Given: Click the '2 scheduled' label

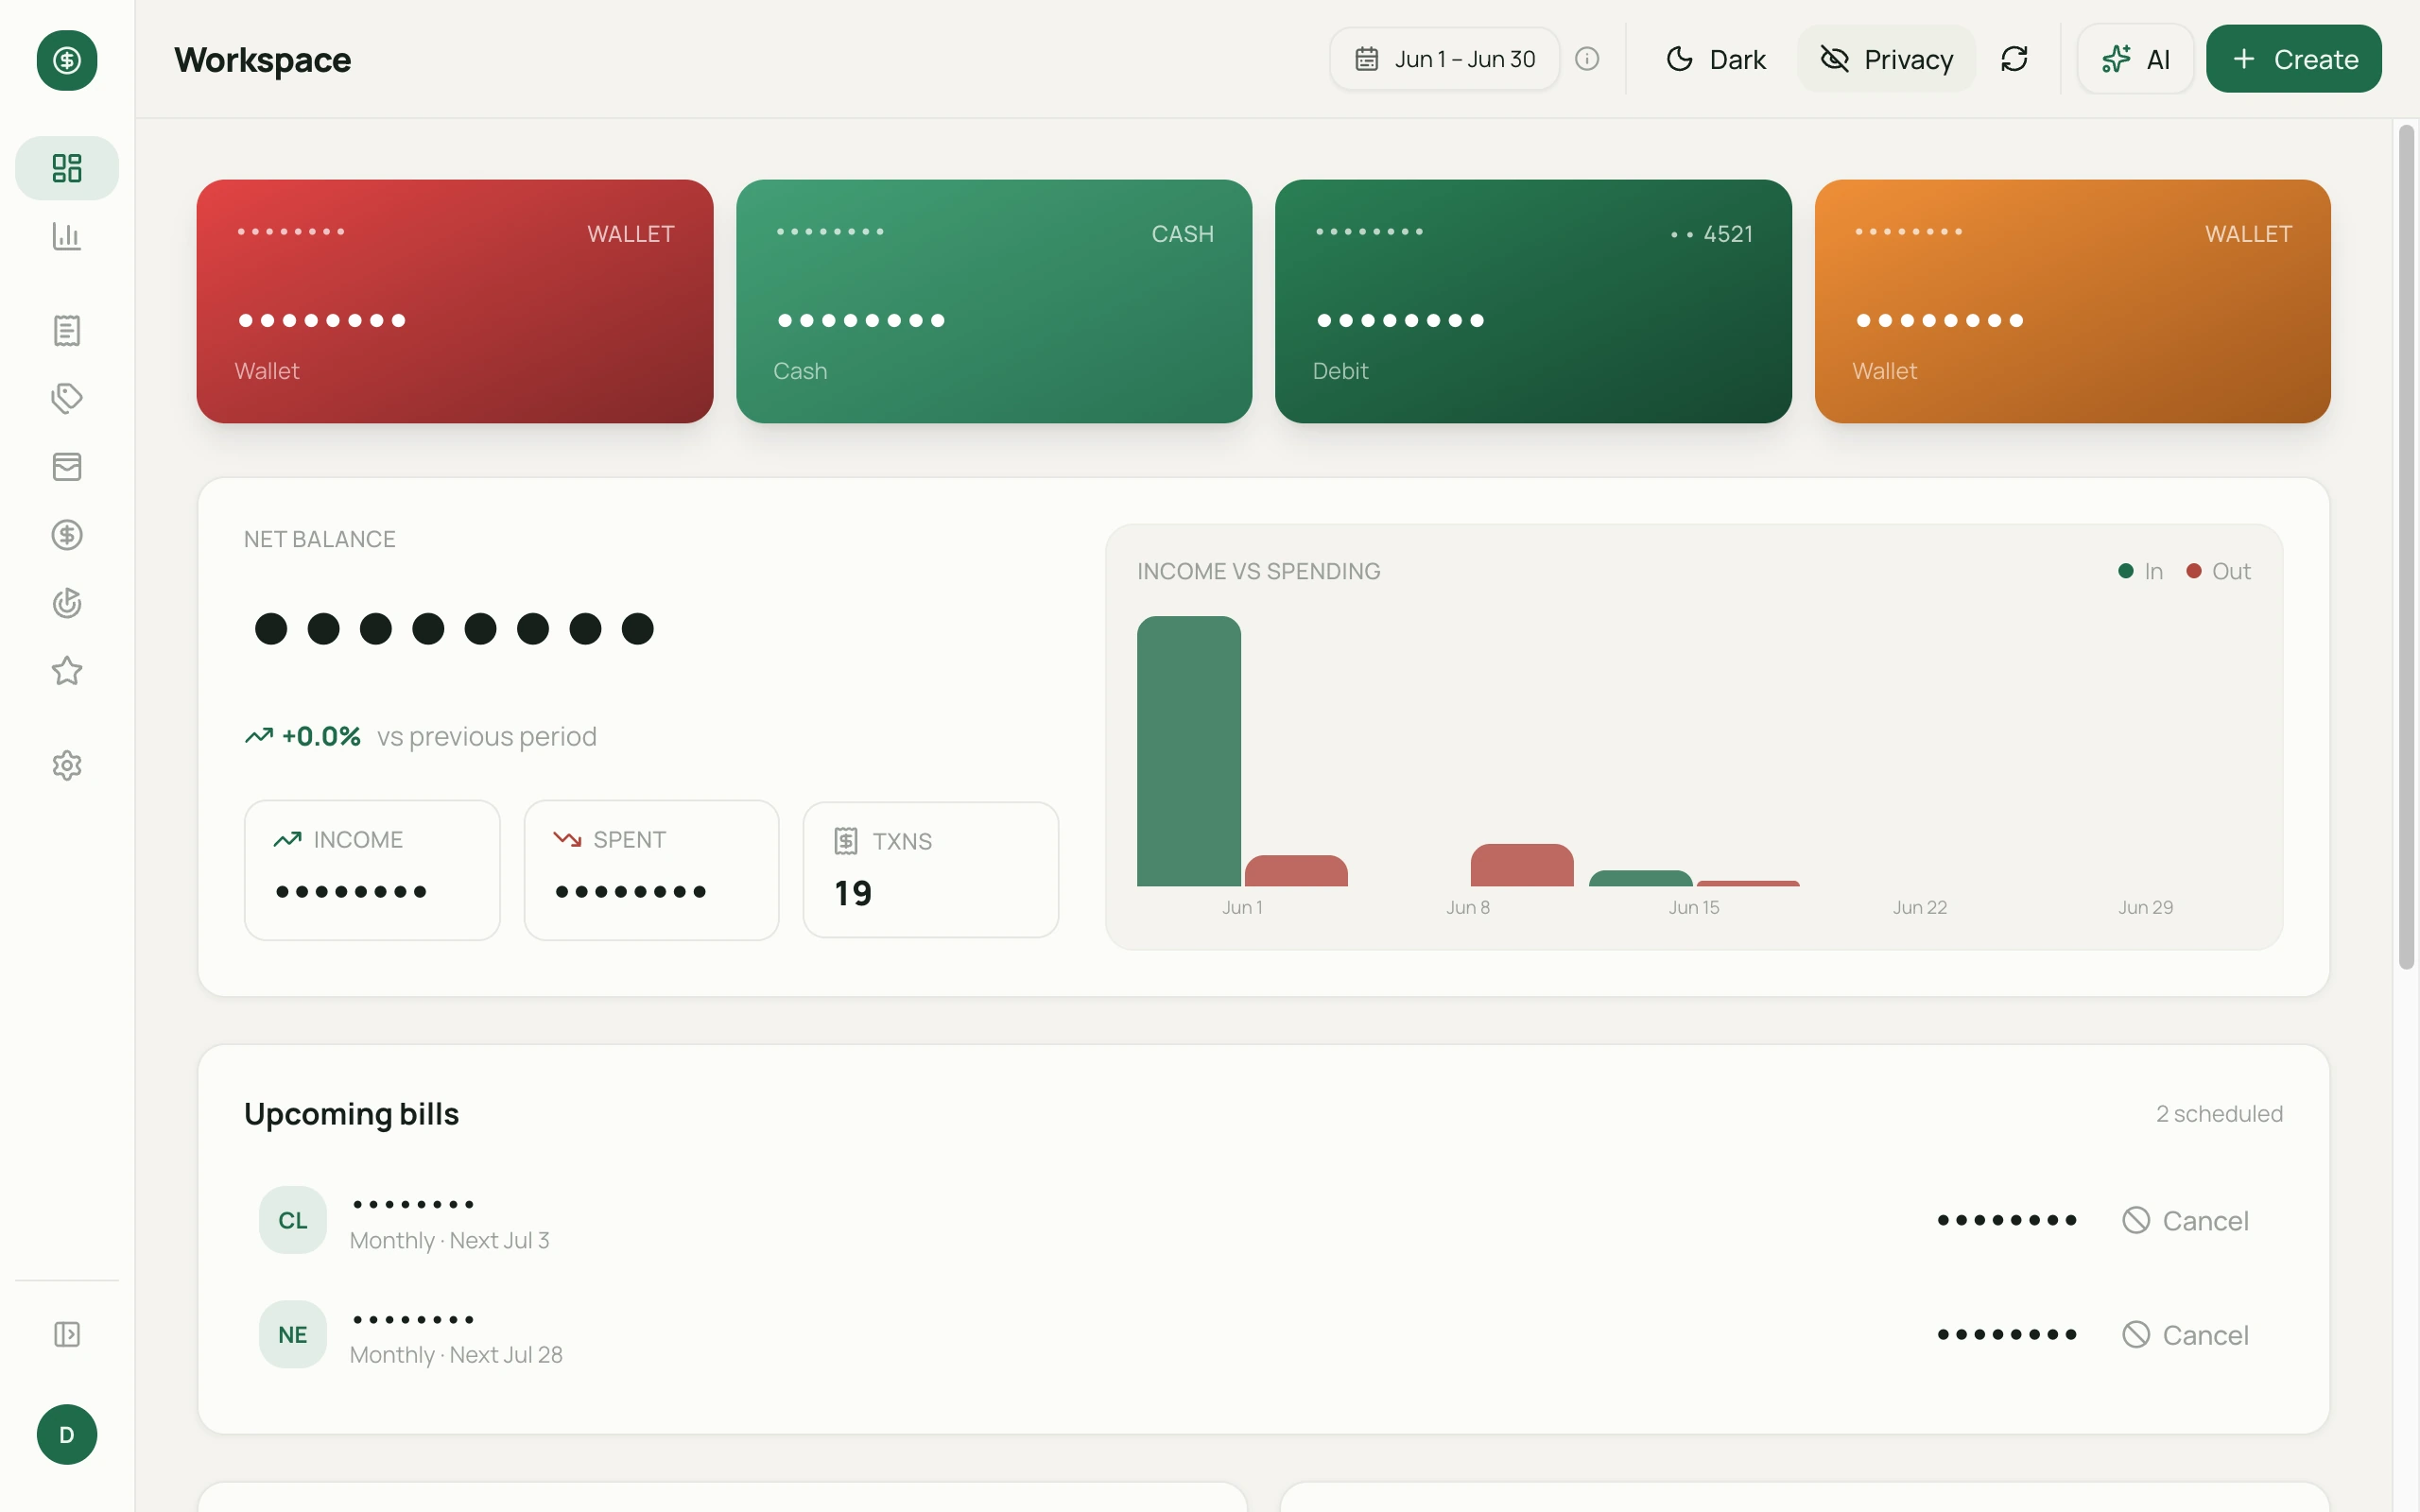Looking at the screenshot, I should [2219, 1114].
